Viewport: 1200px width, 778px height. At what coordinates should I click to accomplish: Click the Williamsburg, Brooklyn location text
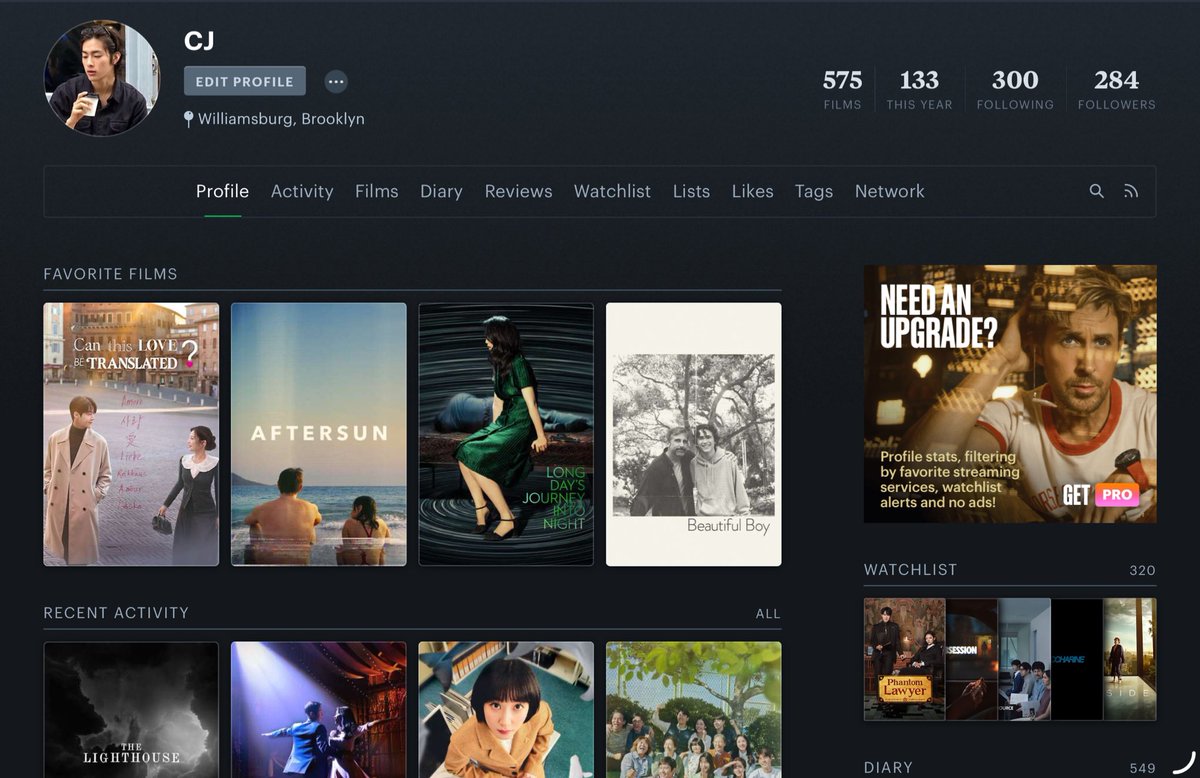(x=281, y=119)
